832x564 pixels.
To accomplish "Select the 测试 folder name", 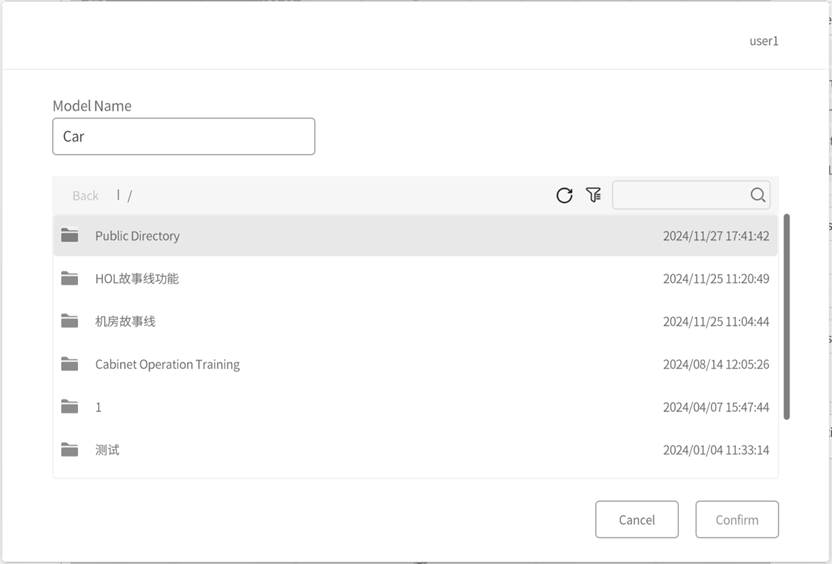I will 107,450.
